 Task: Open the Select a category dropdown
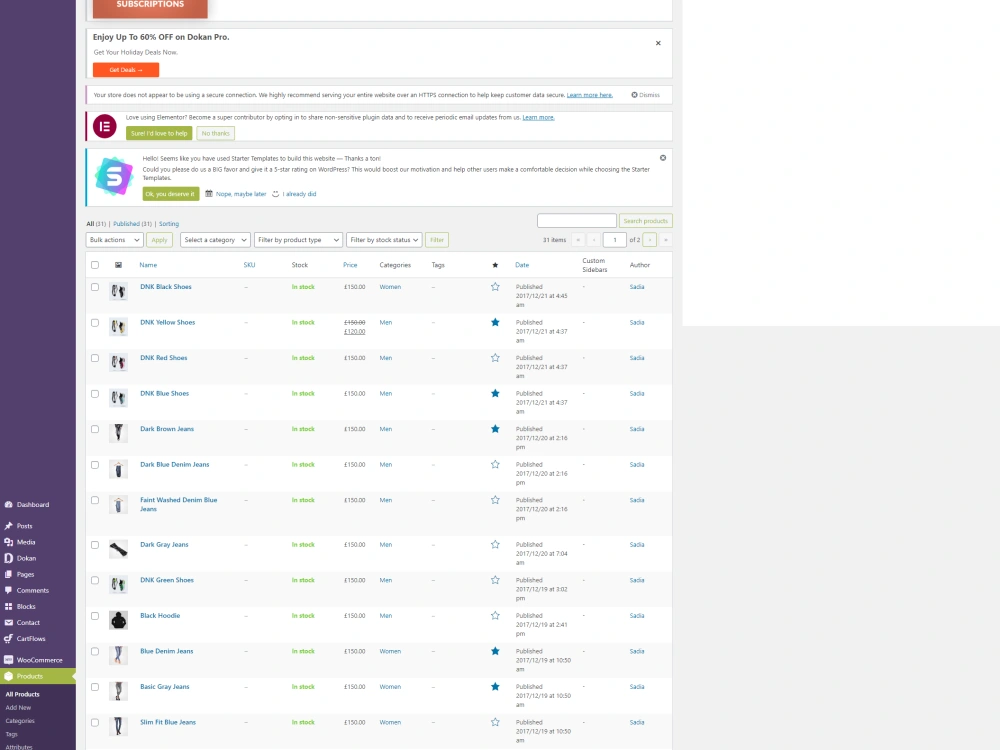(x=215, y=240)
